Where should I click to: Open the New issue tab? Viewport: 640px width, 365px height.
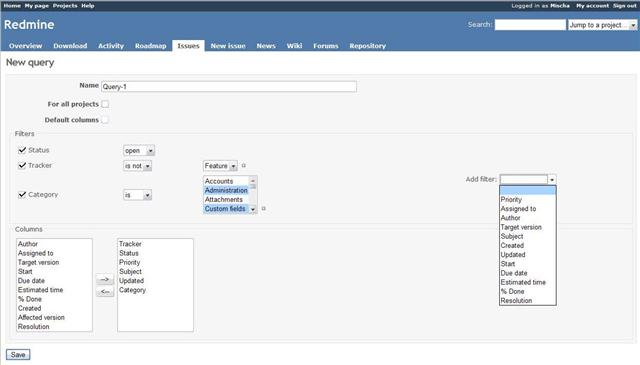point(228,46)
